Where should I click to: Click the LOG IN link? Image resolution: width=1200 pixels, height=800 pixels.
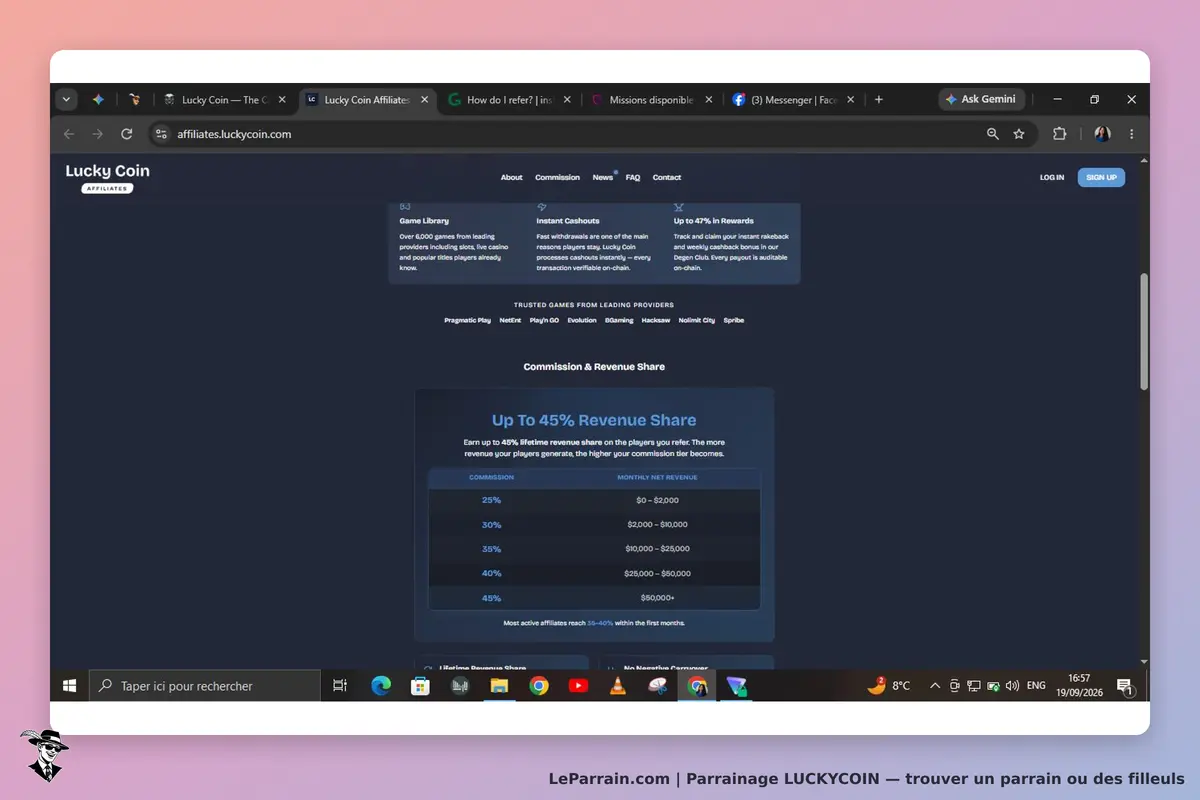pos(1052,177)
